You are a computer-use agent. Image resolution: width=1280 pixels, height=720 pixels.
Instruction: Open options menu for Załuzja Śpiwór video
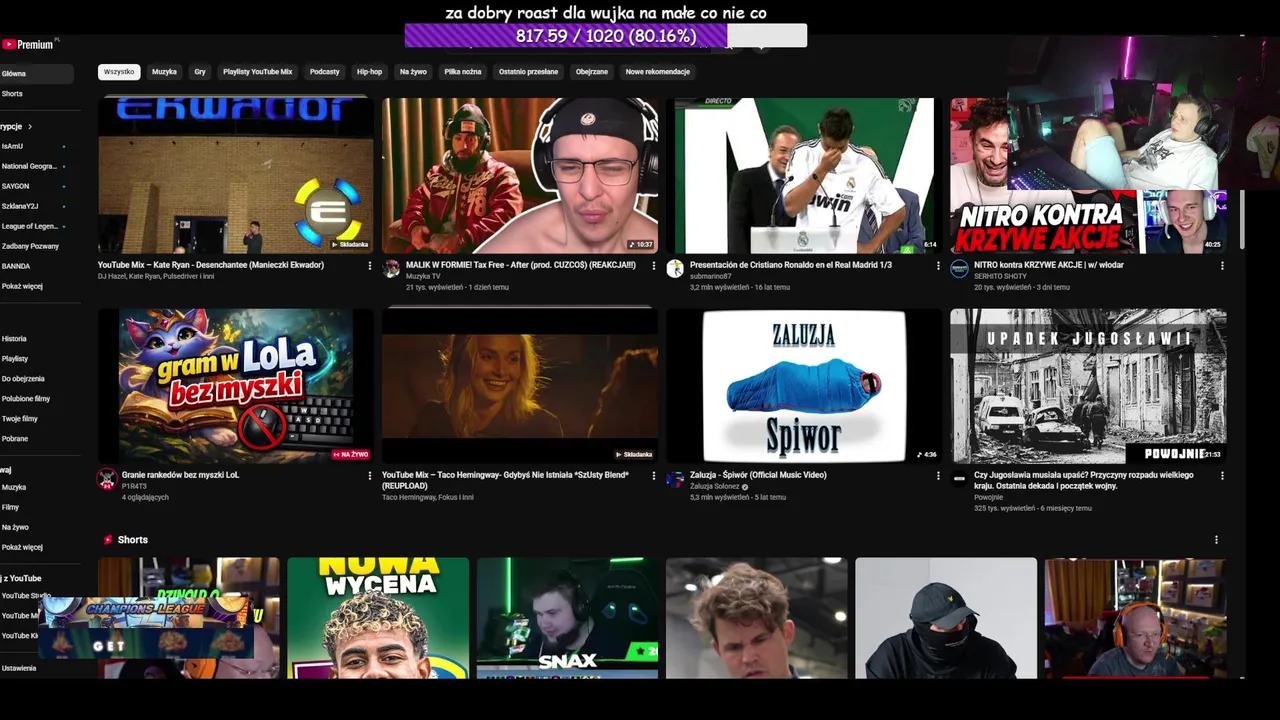[938, 476]
